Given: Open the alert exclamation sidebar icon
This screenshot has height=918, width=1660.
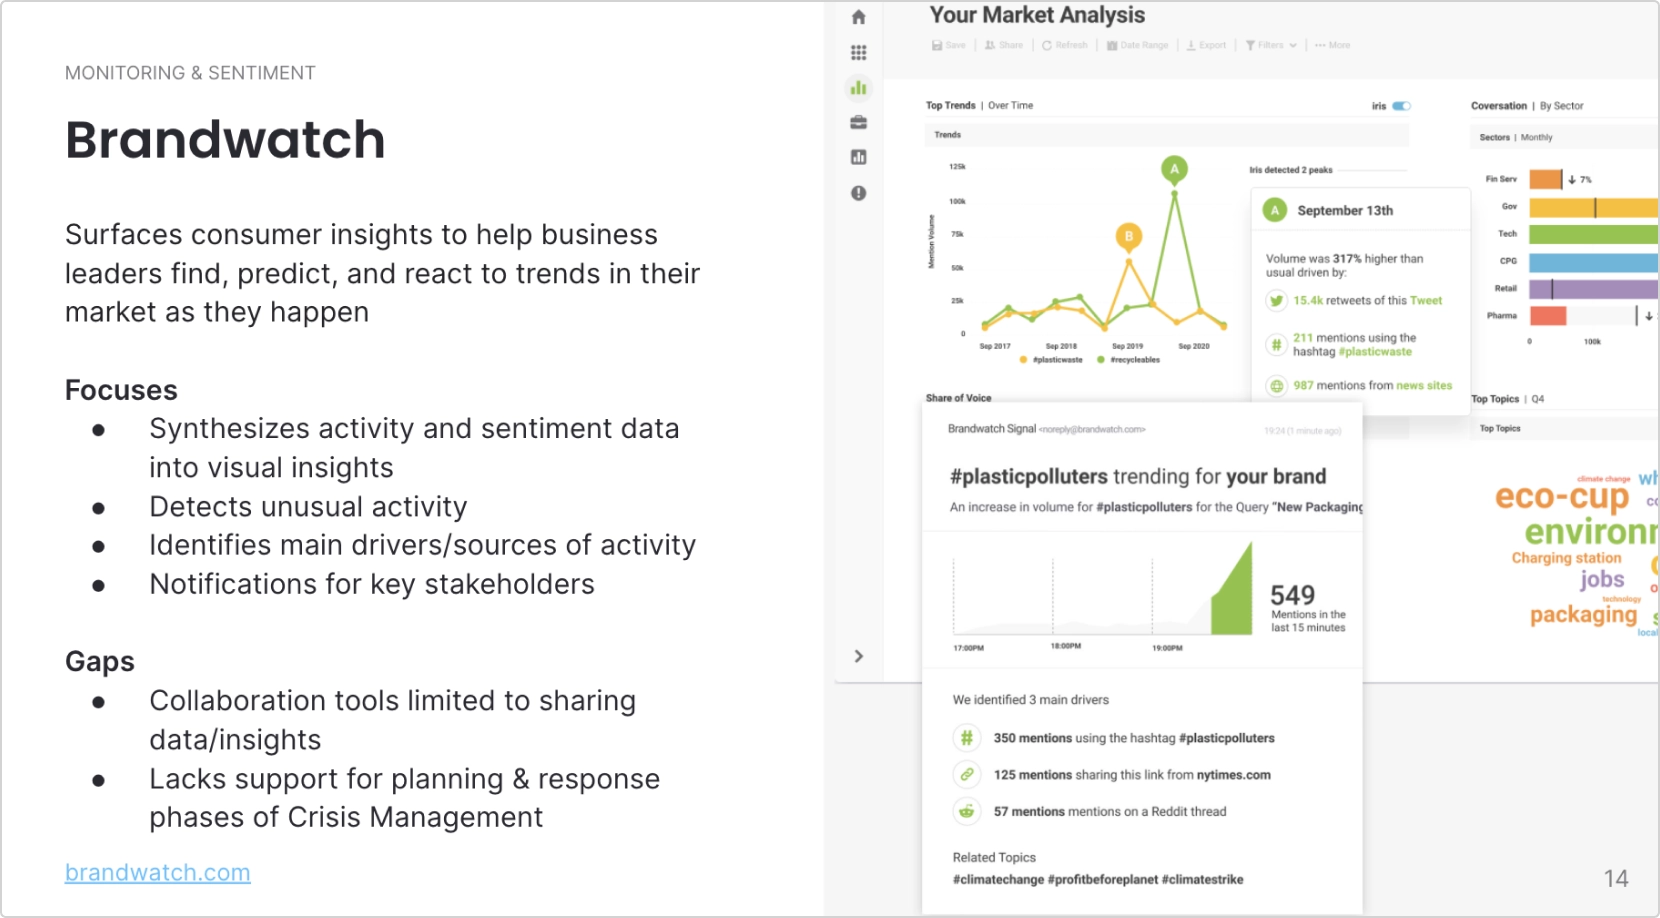Looking at the screenshot, I should (x=858, y=193).
